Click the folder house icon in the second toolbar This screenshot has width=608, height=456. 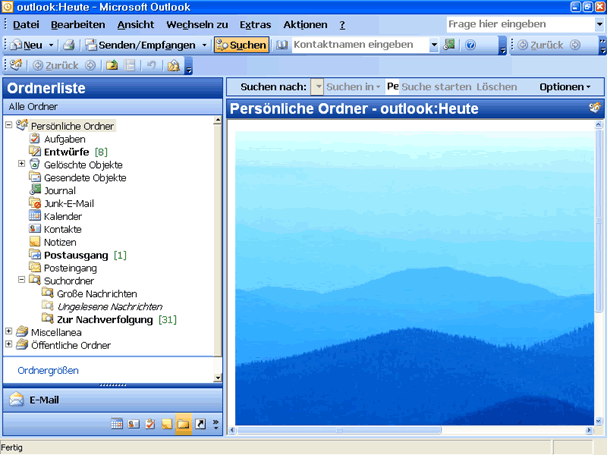click(x=173, y=66)
